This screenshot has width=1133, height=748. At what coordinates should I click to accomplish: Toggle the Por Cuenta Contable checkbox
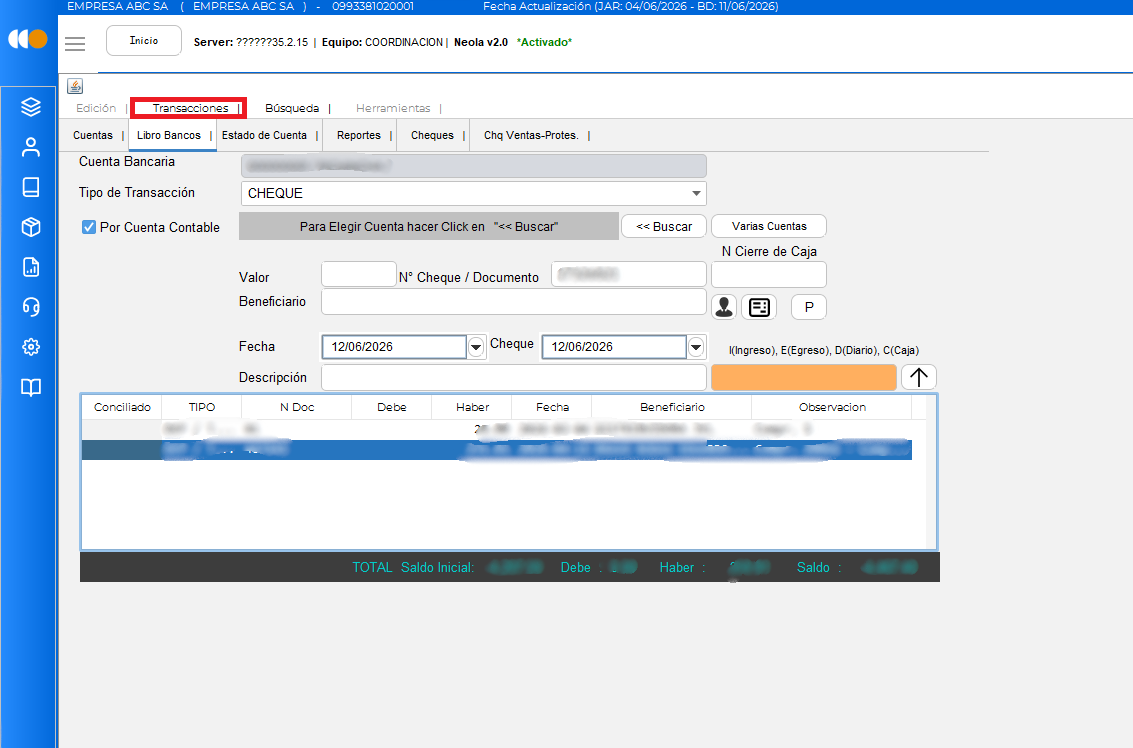pos(89,227)
